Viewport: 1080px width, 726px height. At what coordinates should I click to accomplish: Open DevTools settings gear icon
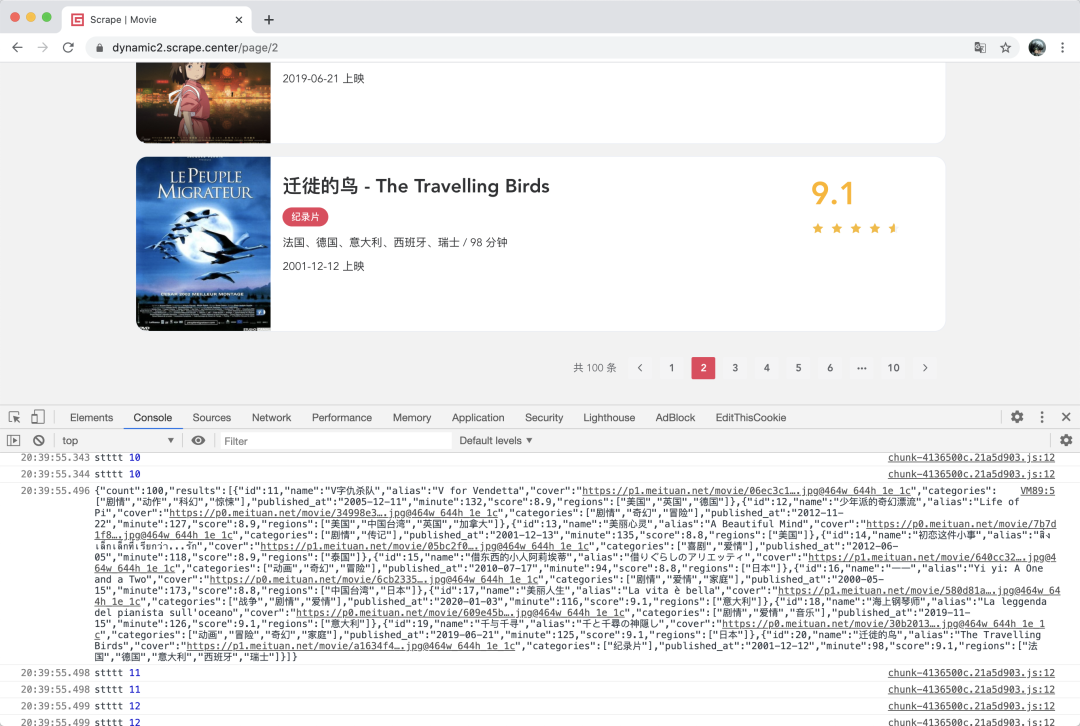pos(1017,417)
